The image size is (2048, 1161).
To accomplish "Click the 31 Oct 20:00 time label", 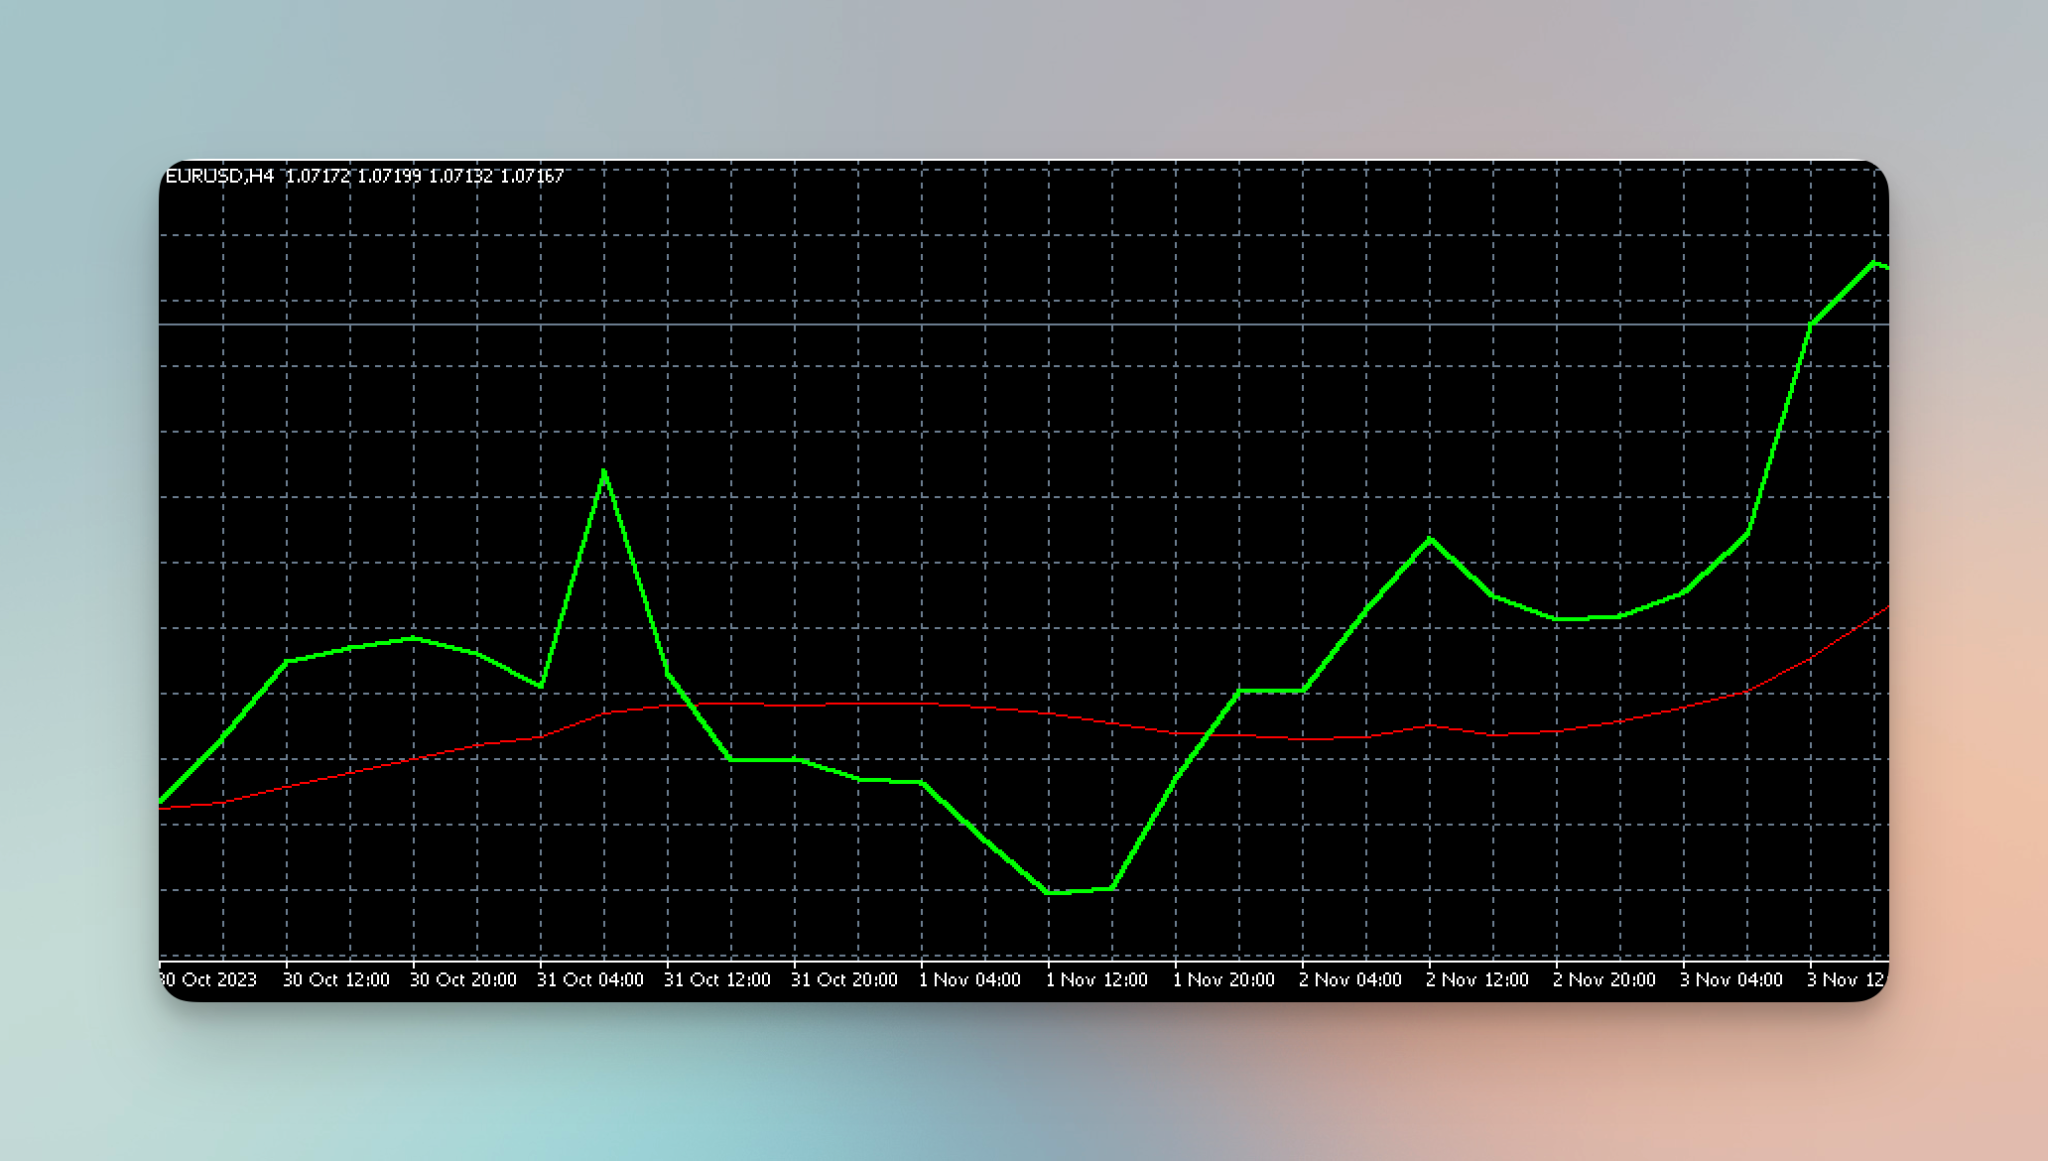I will (x=844, y=980).
